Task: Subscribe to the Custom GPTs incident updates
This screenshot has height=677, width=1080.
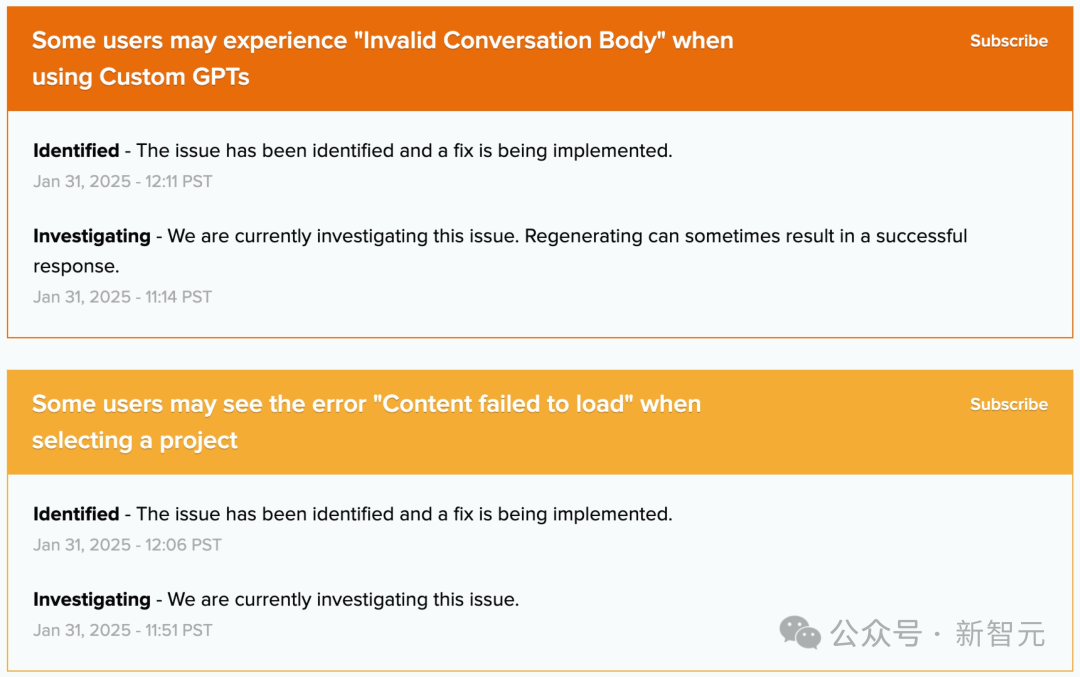Action: (1008, 41)
